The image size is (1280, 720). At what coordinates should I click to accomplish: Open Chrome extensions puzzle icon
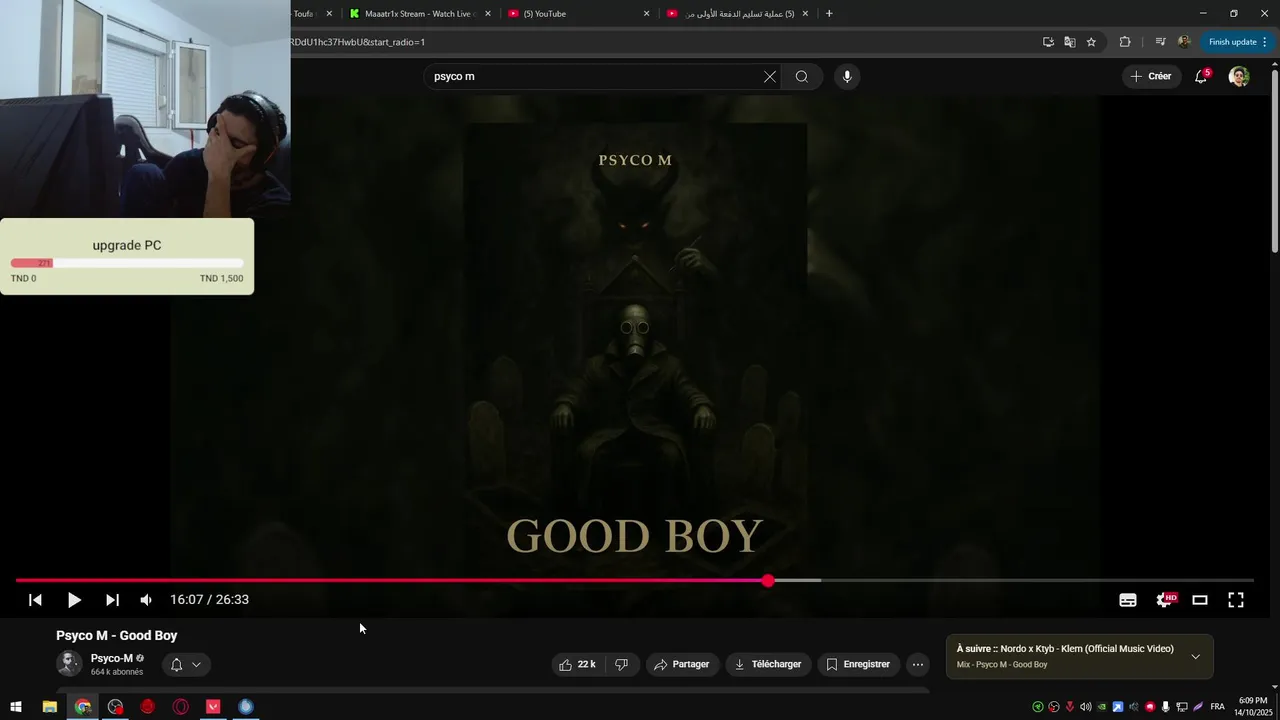1125,42
